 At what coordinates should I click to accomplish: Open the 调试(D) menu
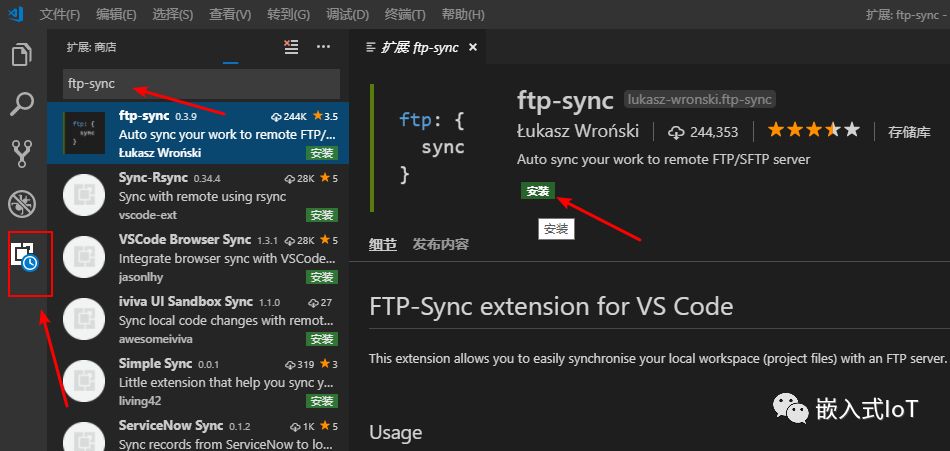[x=347, y=15]
